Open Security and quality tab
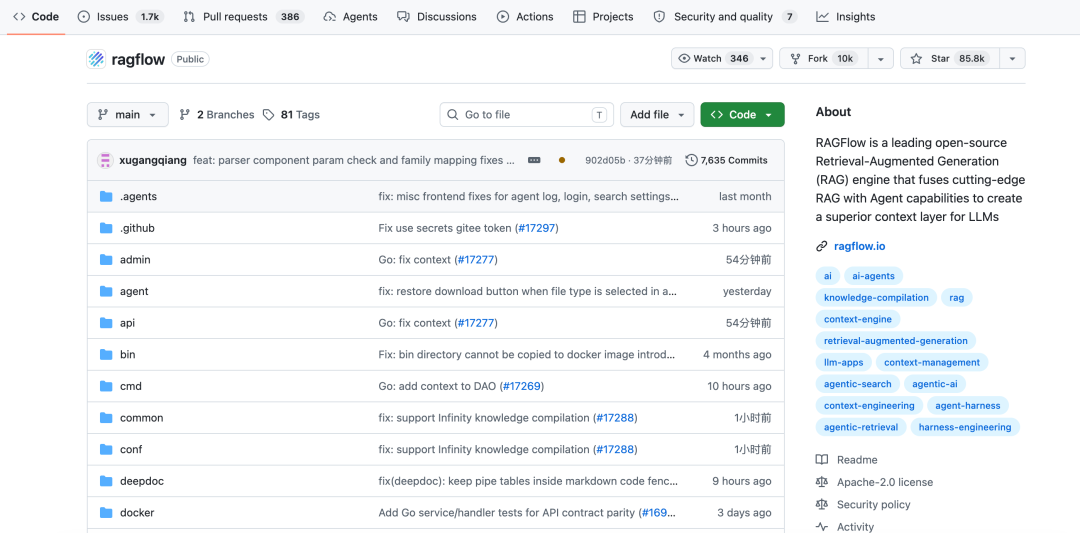 pyautogui.click(x=725, y=17)
